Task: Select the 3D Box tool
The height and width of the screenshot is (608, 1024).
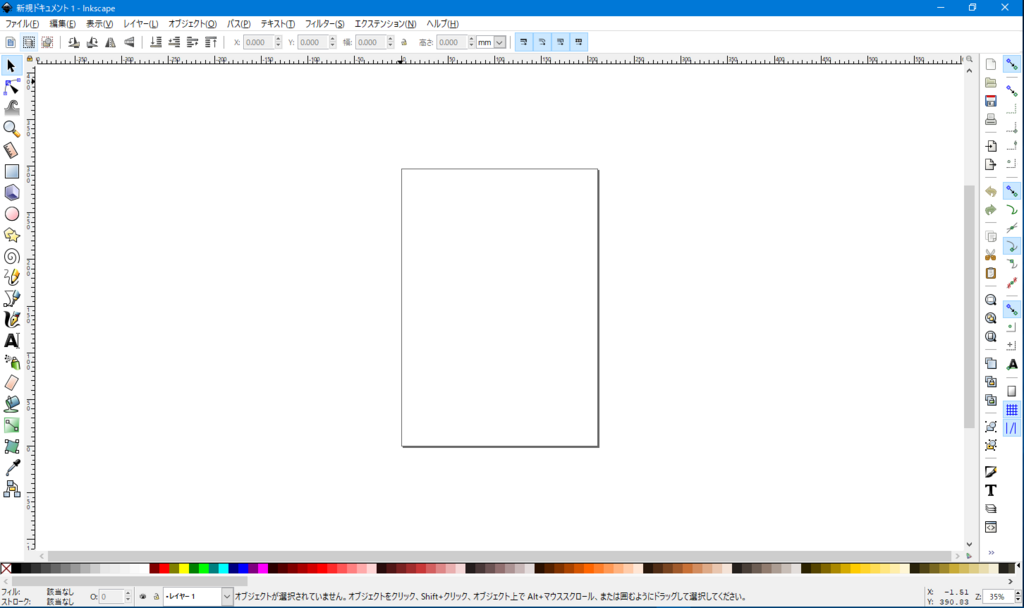Action: coord(11,193)
